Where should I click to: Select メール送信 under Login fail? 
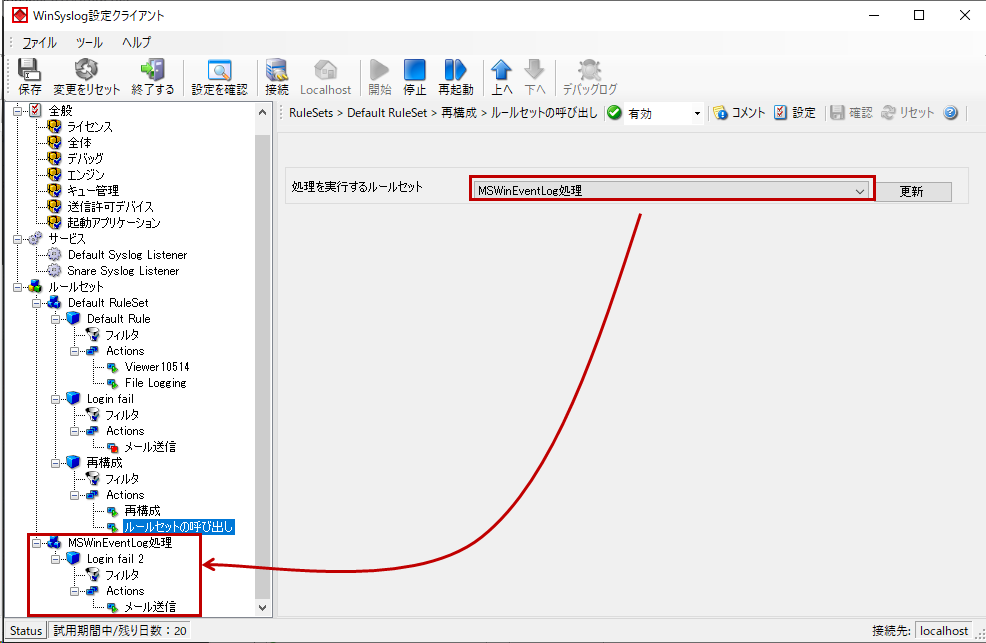[150, 447]
